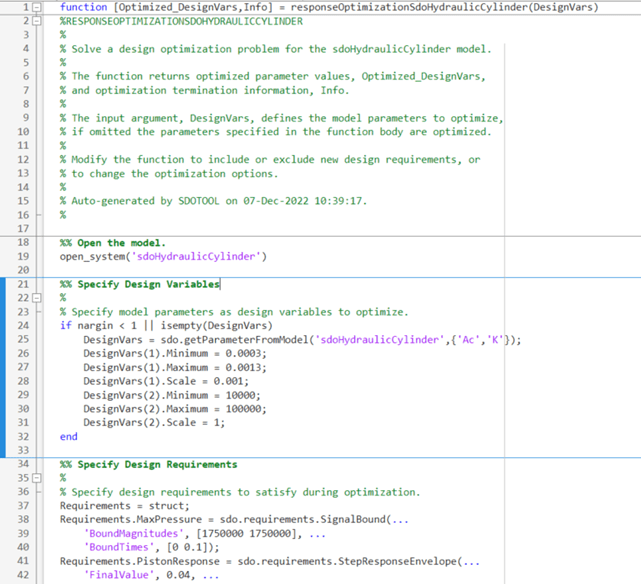Click the 'FinalValue' string on line 42
Image resolution: width=641 pixels, height=584 pixels.
tap(119, 575)
